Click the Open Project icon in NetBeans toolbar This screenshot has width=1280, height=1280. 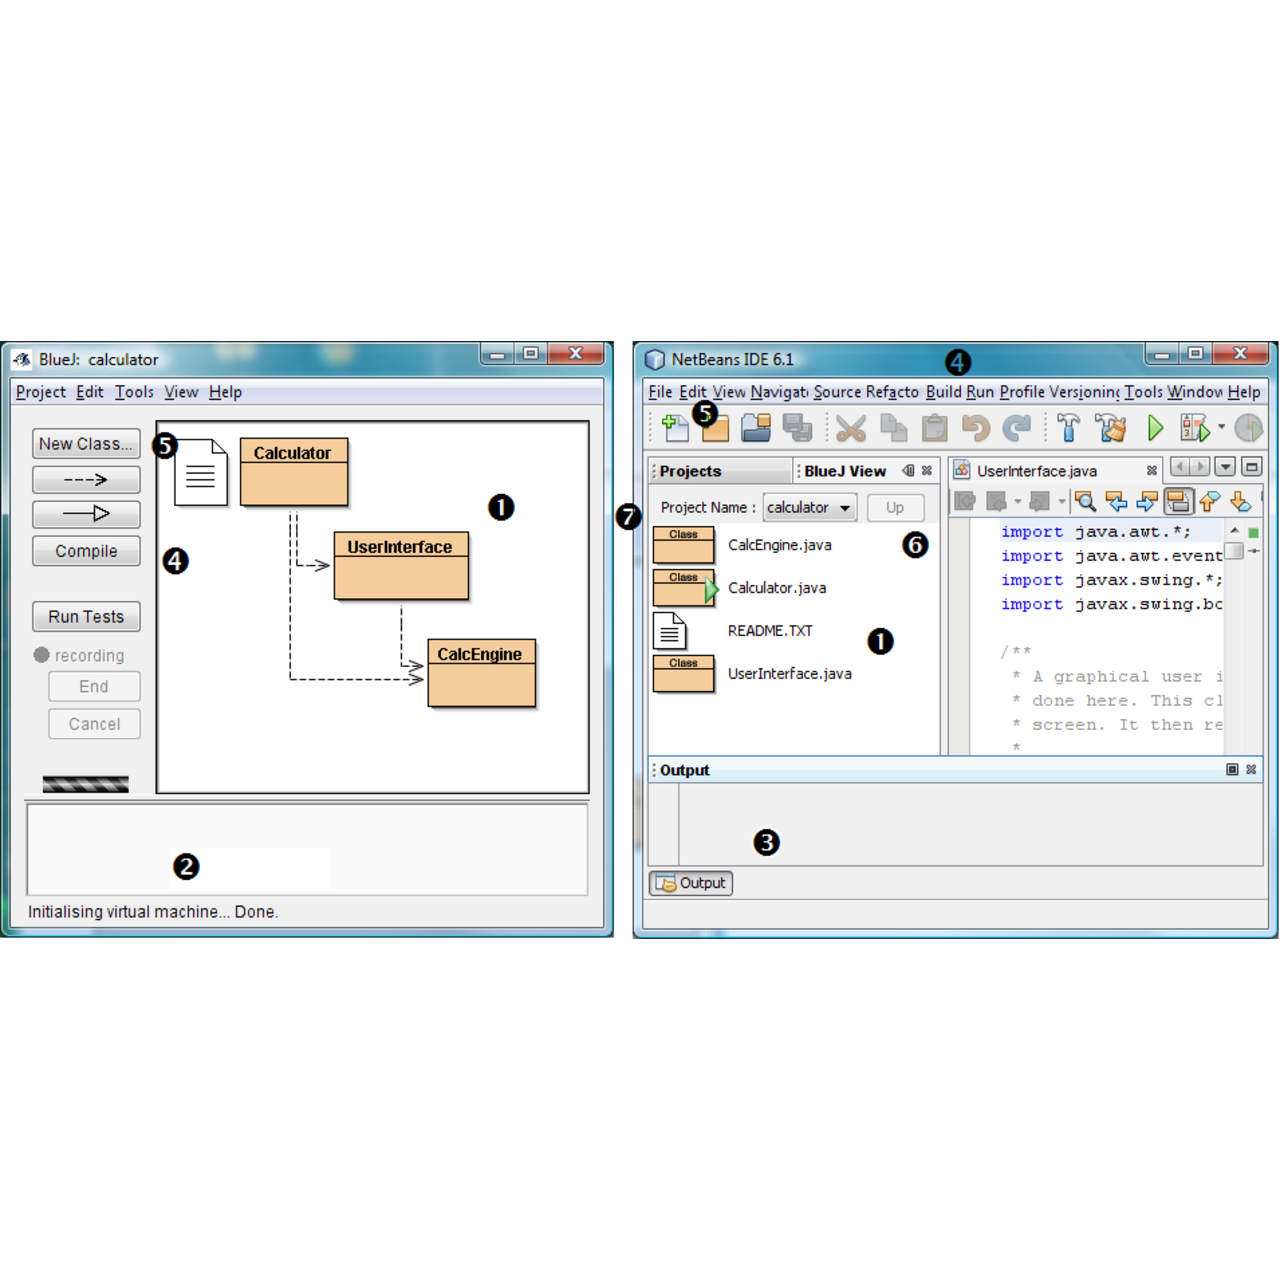756,428
